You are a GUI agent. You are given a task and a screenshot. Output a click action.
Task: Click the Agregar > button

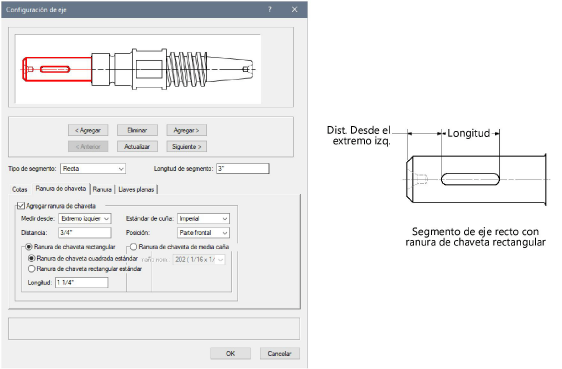pos(186,130)
